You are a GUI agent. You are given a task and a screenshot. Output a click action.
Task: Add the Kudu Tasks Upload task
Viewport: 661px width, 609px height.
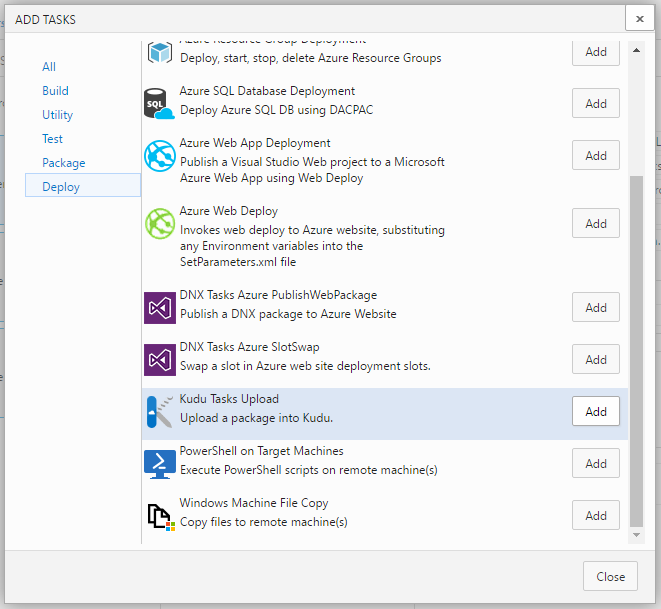point(596,411)
